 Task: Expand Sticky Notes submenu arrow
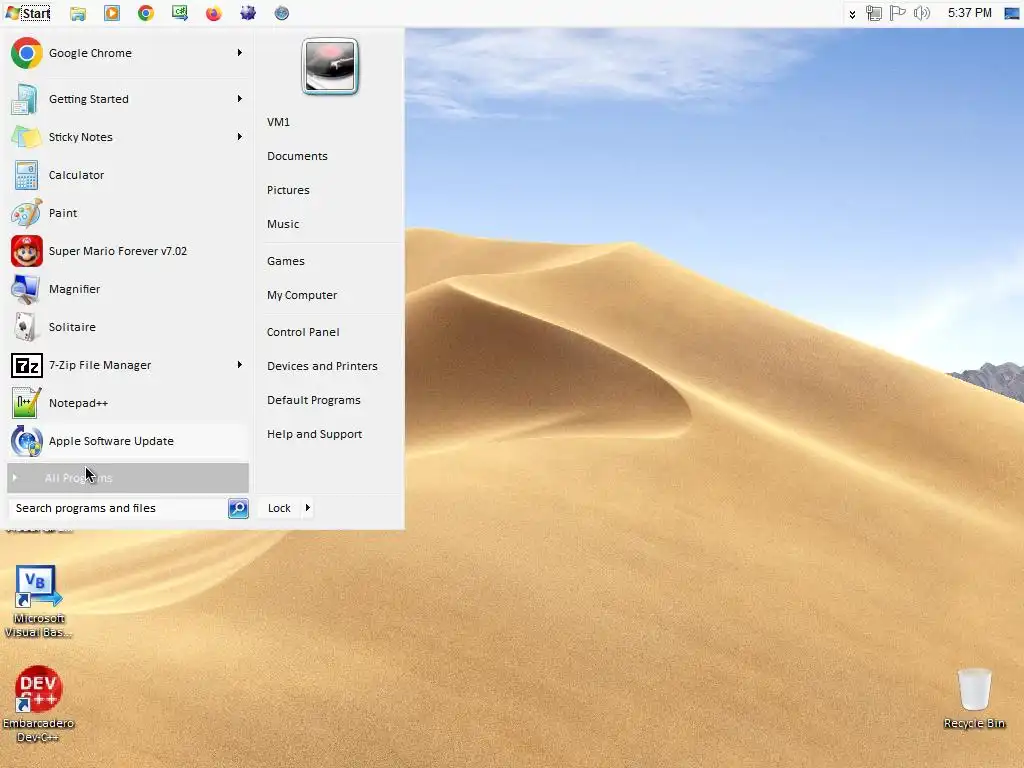(240, 136)
